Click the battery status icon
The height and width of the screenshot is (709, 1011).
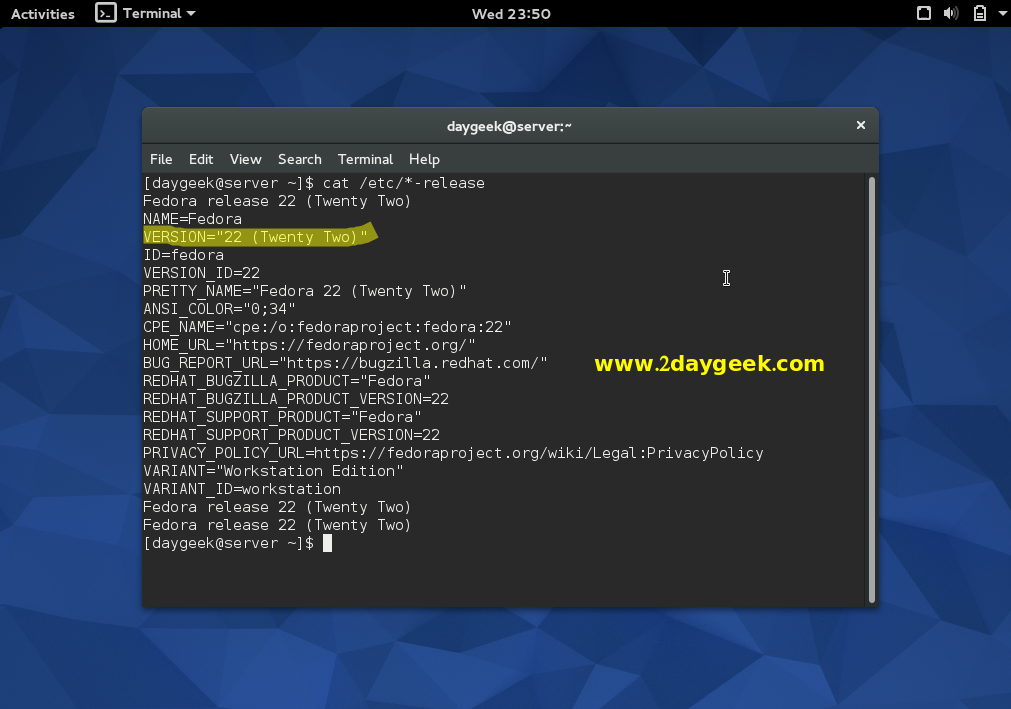(x=979, y=13)
